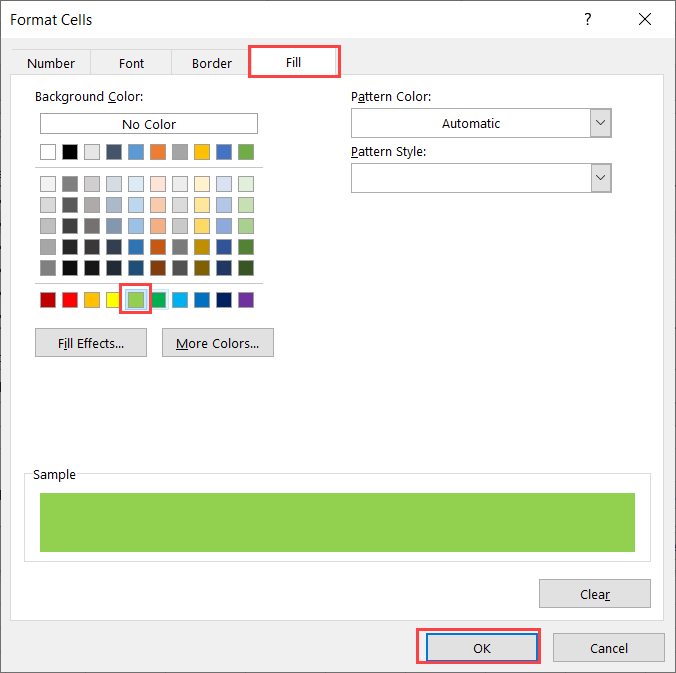Go to the Border tab
Screen dimensions: 676x673
tap(212, 63)
